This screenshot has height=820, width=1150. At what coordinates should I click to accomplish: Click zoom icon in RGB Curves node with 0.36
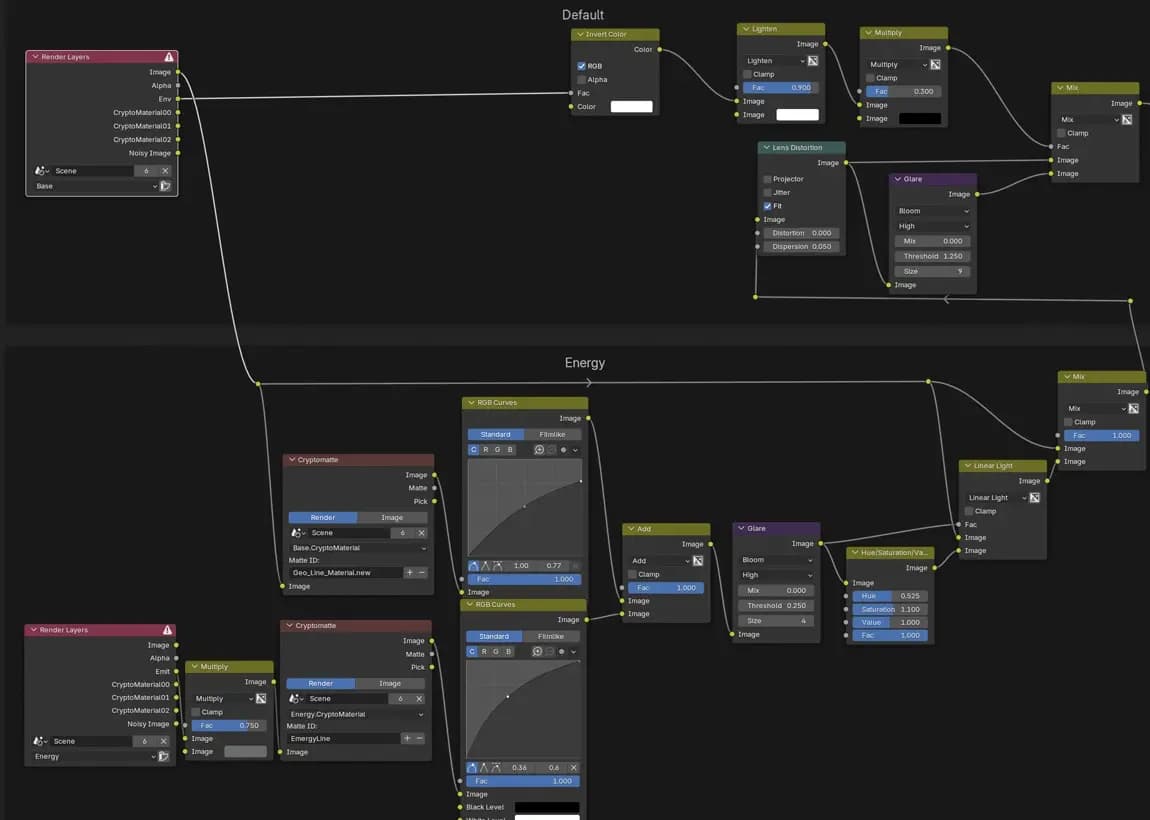pyautogui.click(x=538, y=651)
